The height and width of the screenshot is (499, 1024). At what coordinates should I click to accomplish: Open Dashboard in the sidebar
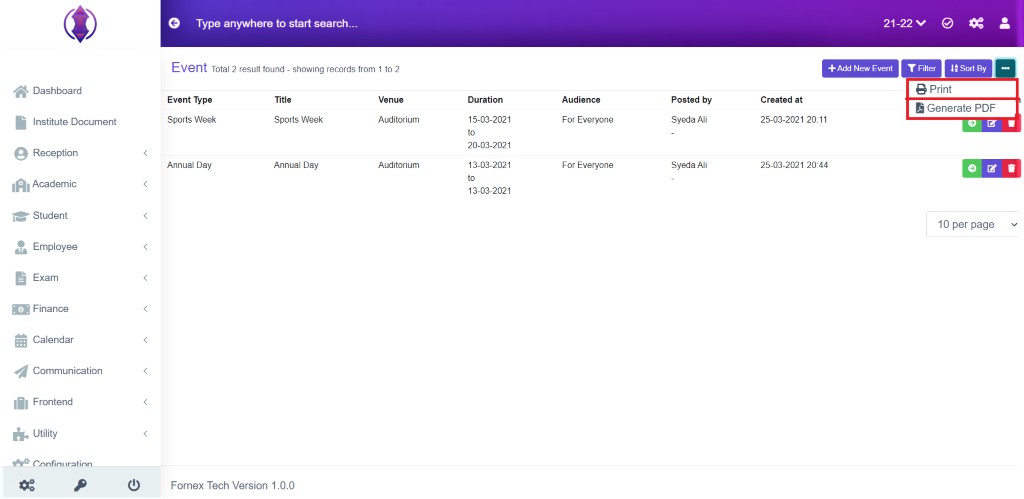[x=80, y=91]
